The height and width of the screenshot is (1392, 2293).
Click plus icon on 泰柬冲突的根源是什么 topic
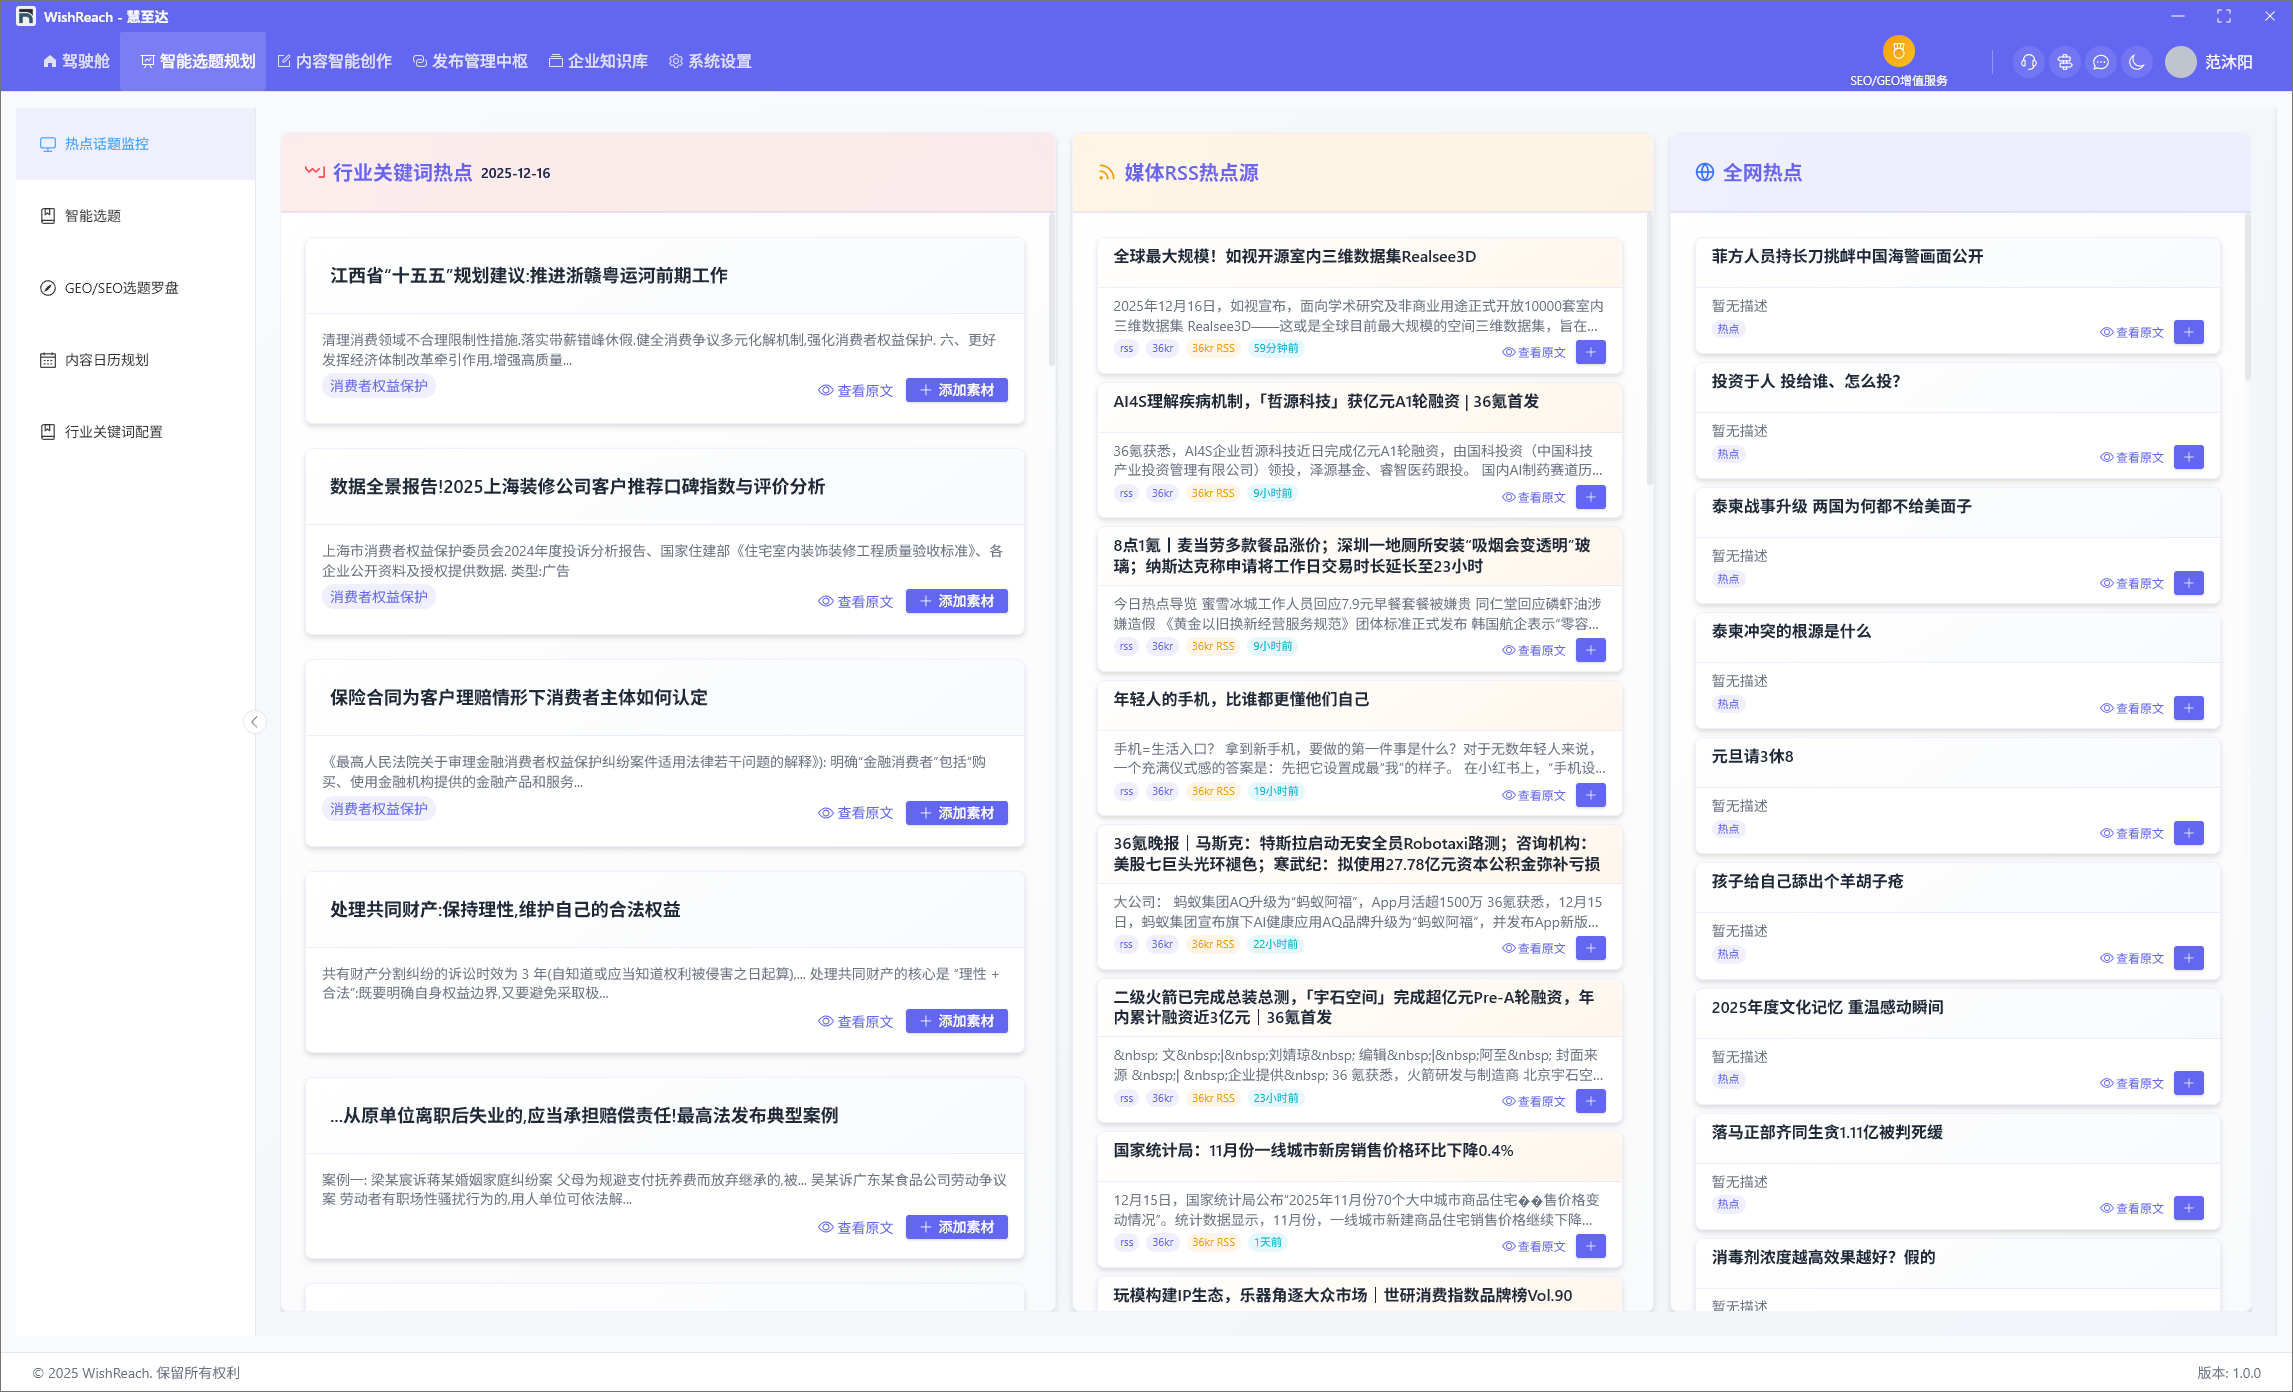(2188, 708)
